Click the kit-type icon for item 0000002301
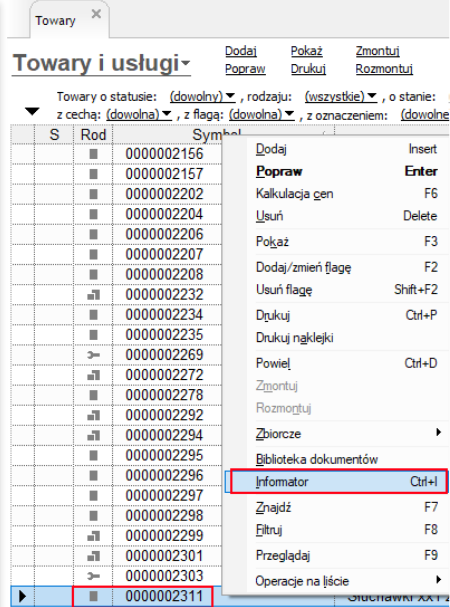The width and height of the screenshot is (450, 607). [x=93, y=557]
